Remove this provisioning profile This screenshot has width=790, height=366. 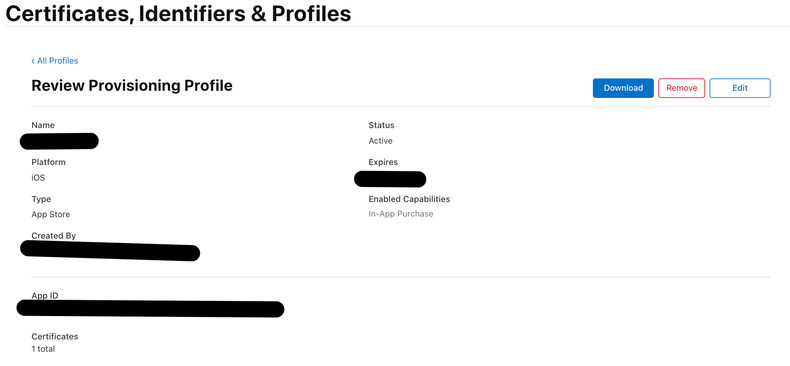[682, 88]
